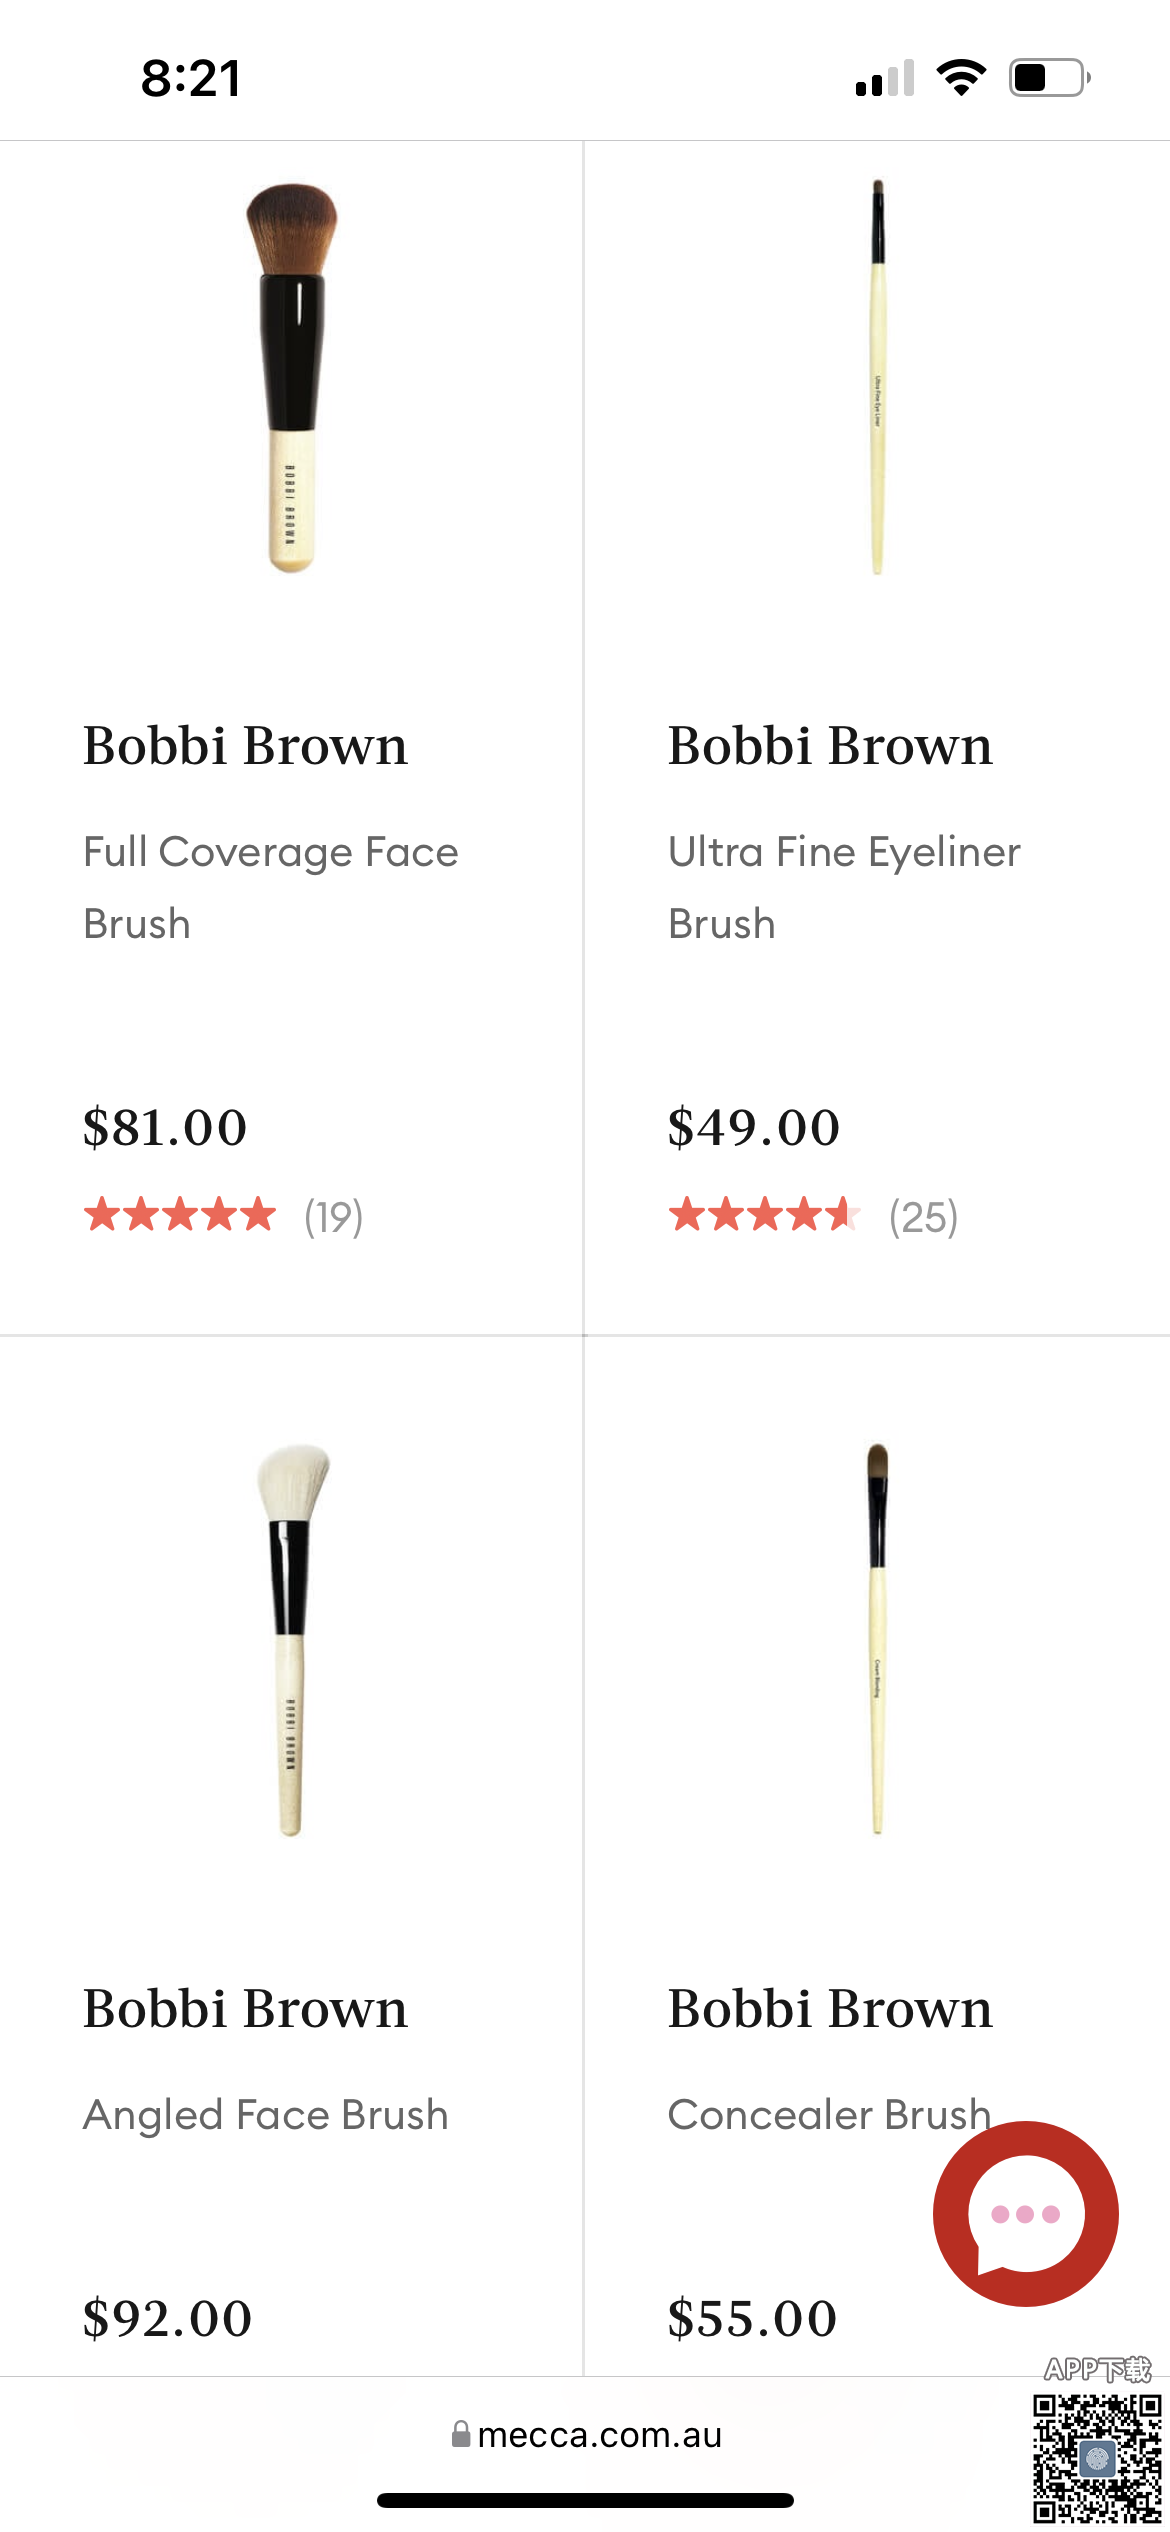Viewport: 1170px width, 2532px height.
Task: Open the Ultra Fine Eyeliner Brush link
Action: tap(844, 887)
